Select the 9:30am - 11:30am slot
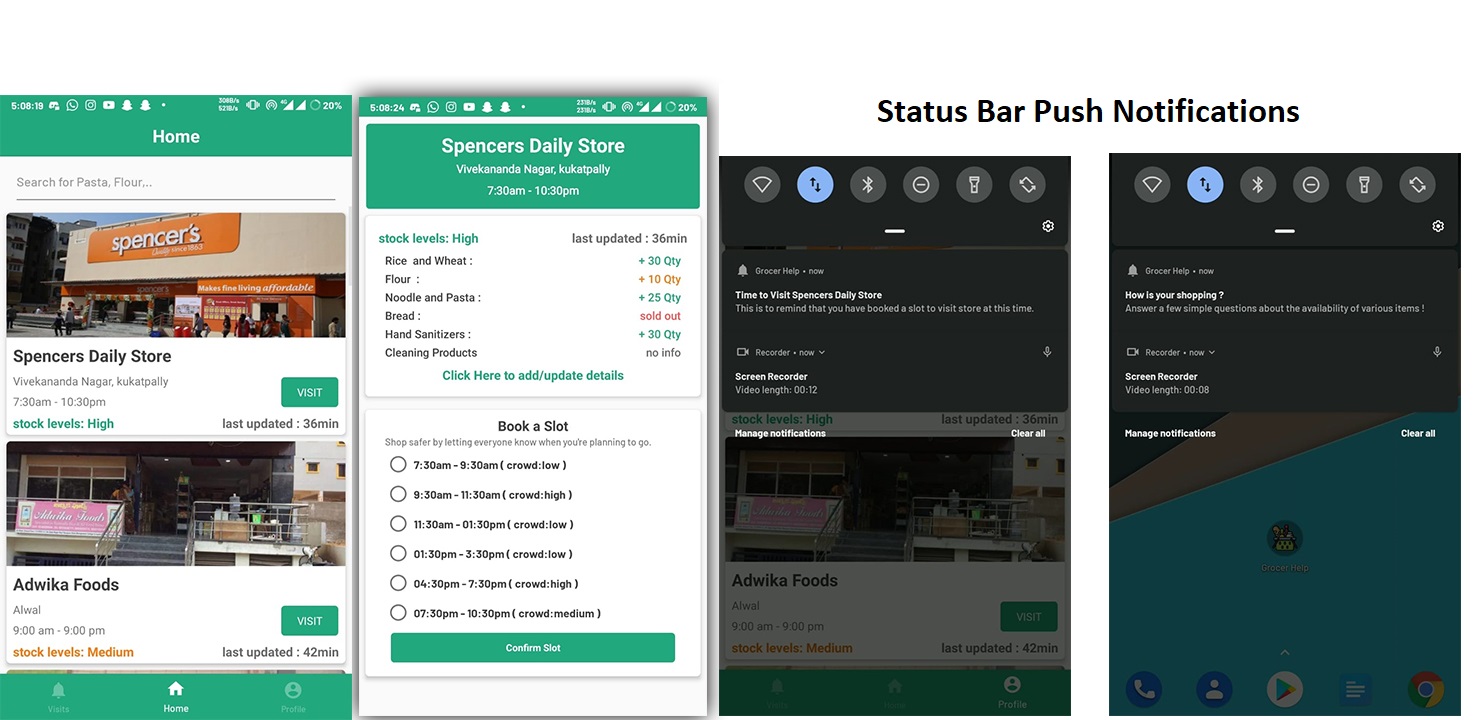The image size is (1481, 720). (x=398, y=494)
